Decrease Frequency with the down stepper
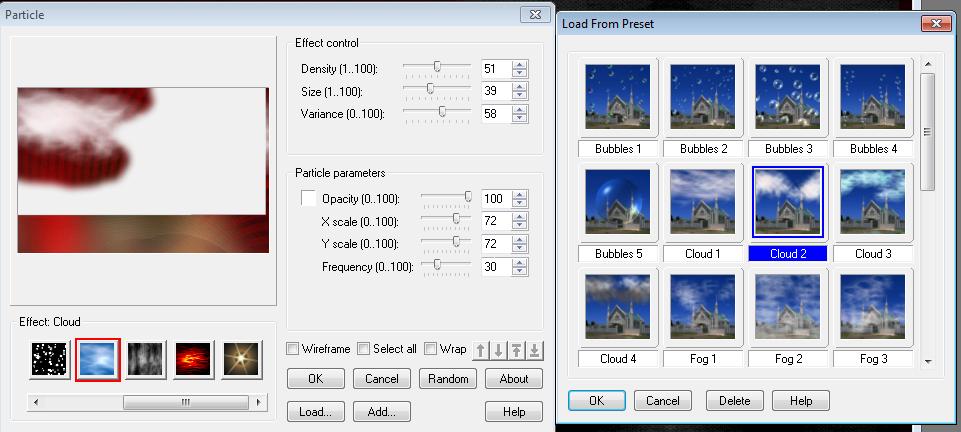 pos(520,271)
